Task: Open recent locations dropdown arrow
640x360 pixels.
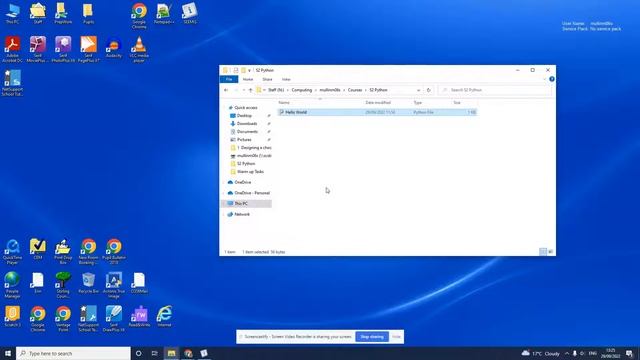Action: 244,90
